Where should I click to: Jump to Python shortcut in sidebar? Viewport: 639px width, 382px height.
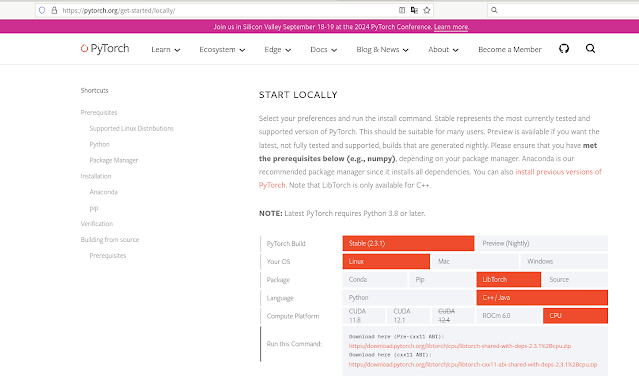(99, 144)
